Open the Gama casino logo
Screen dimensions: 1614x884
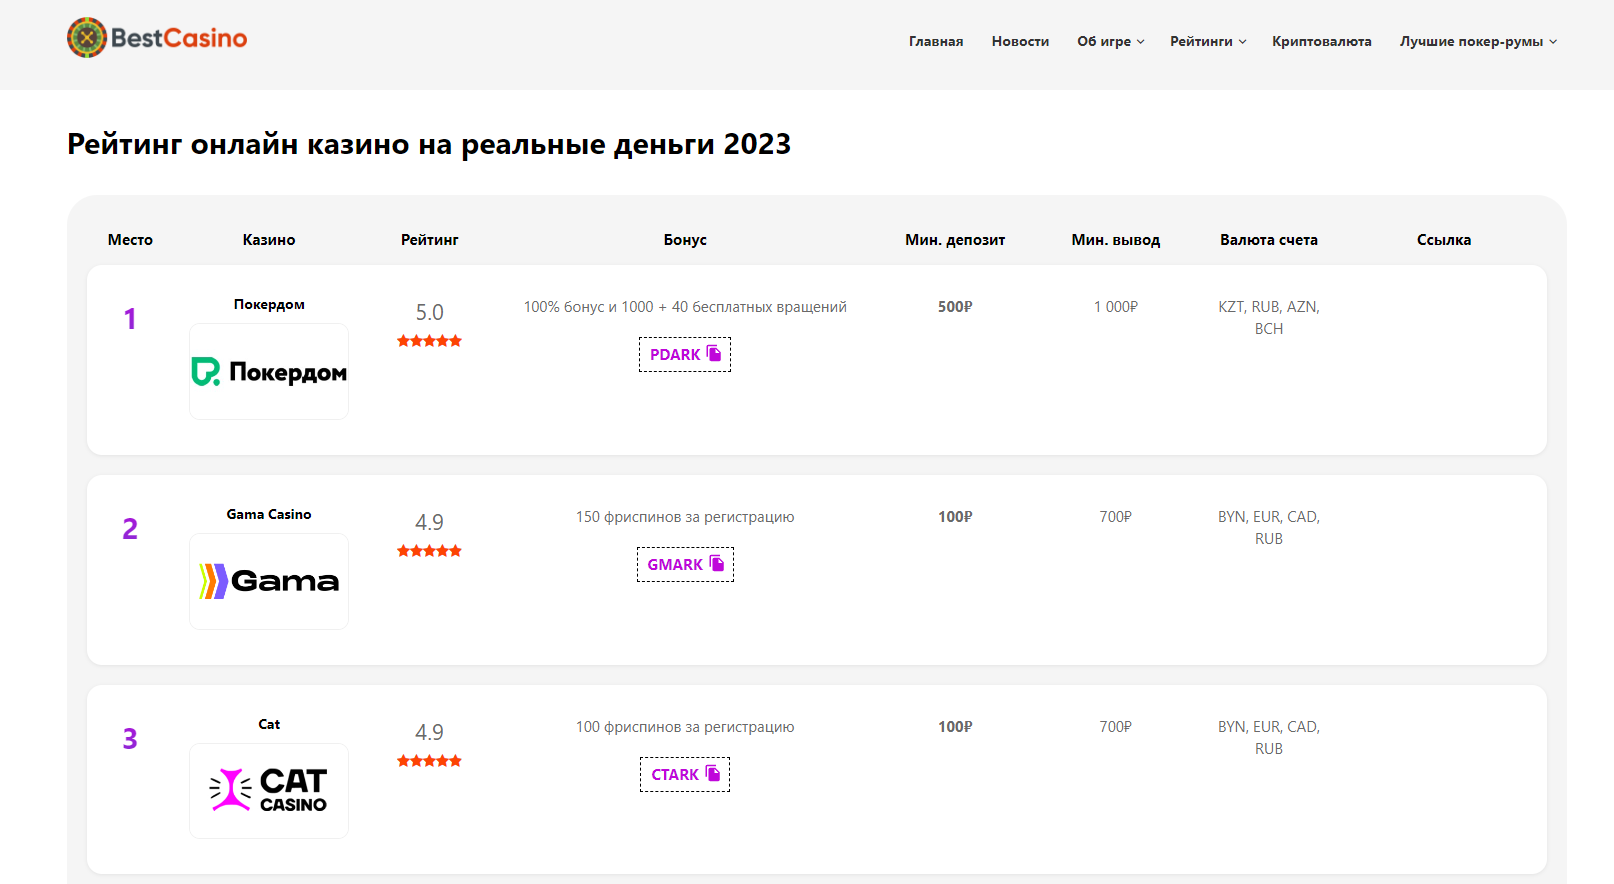[269, 582]
